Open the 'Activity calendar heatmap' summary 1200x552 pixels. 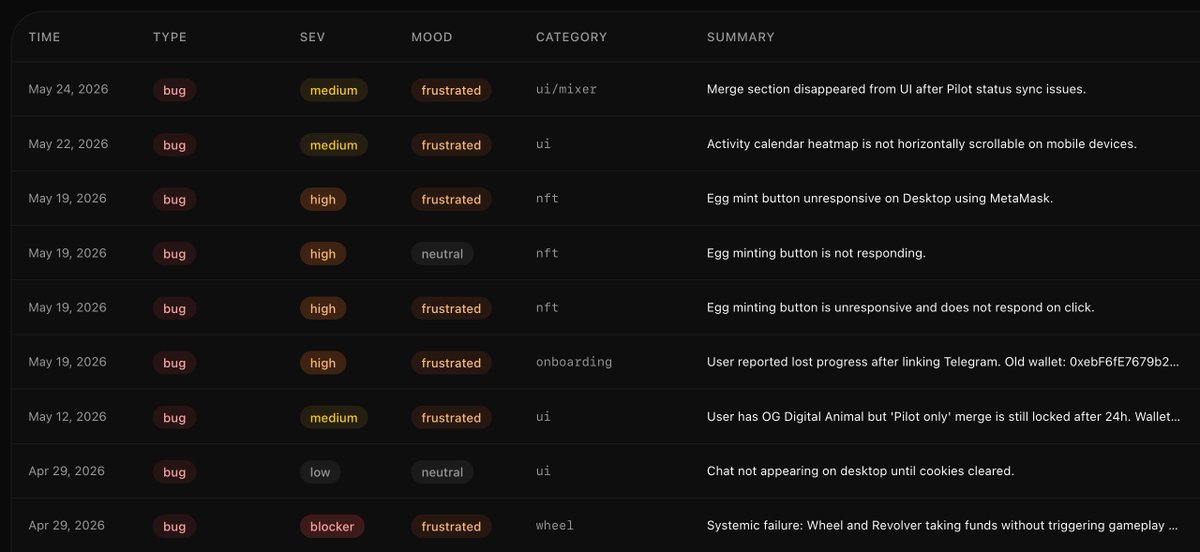point(922,144)
